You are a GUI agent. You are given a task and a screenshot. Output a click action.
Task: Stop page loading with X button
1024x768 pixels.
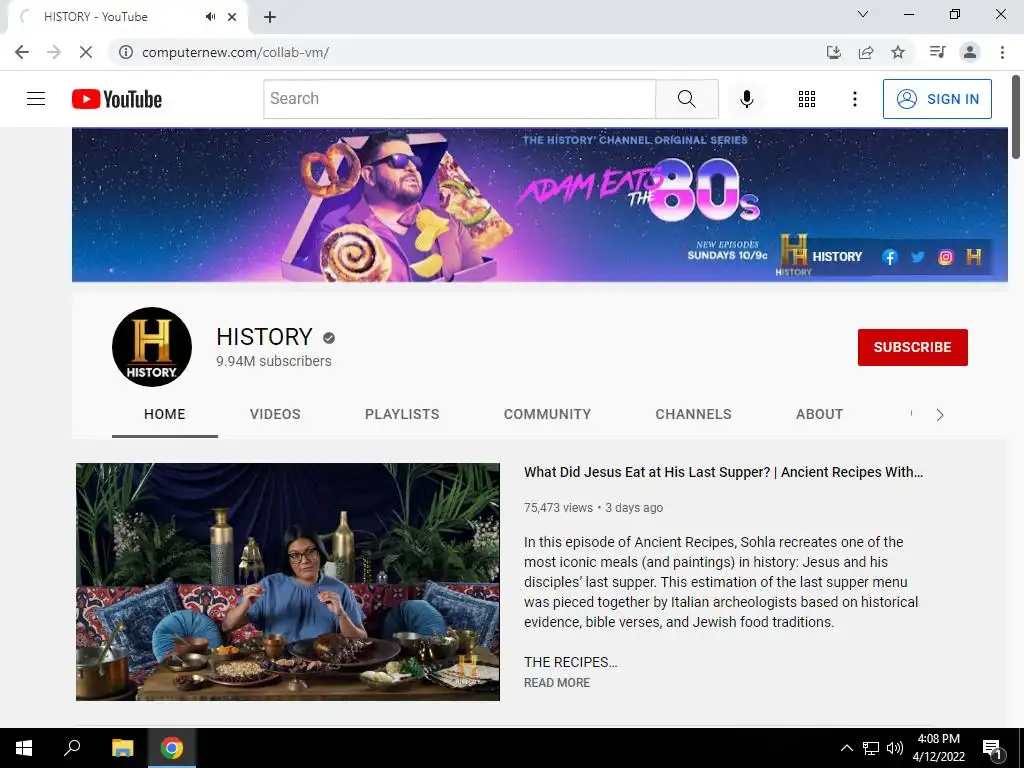(x=86, y=52)
